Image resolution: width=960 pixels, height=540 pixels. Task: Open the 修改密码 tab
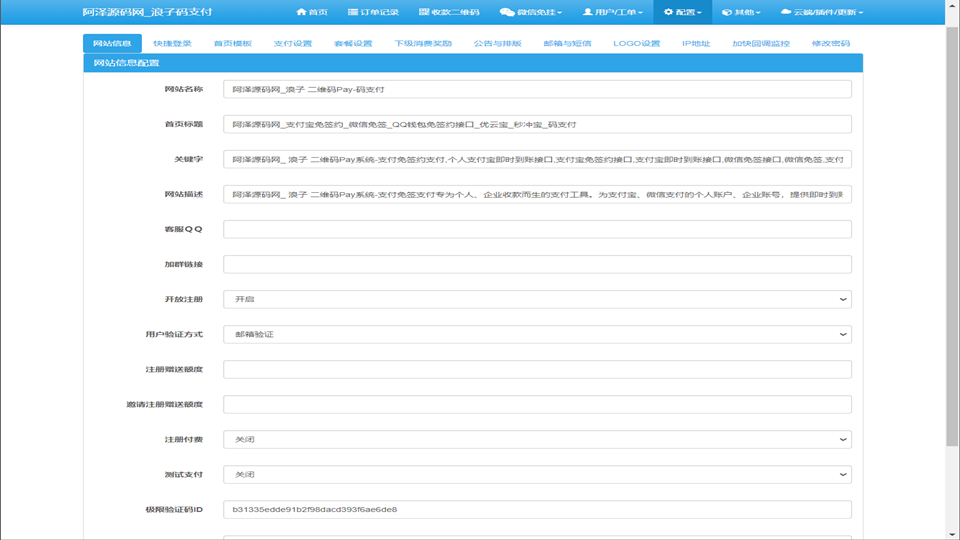click(x=831, y=43)
